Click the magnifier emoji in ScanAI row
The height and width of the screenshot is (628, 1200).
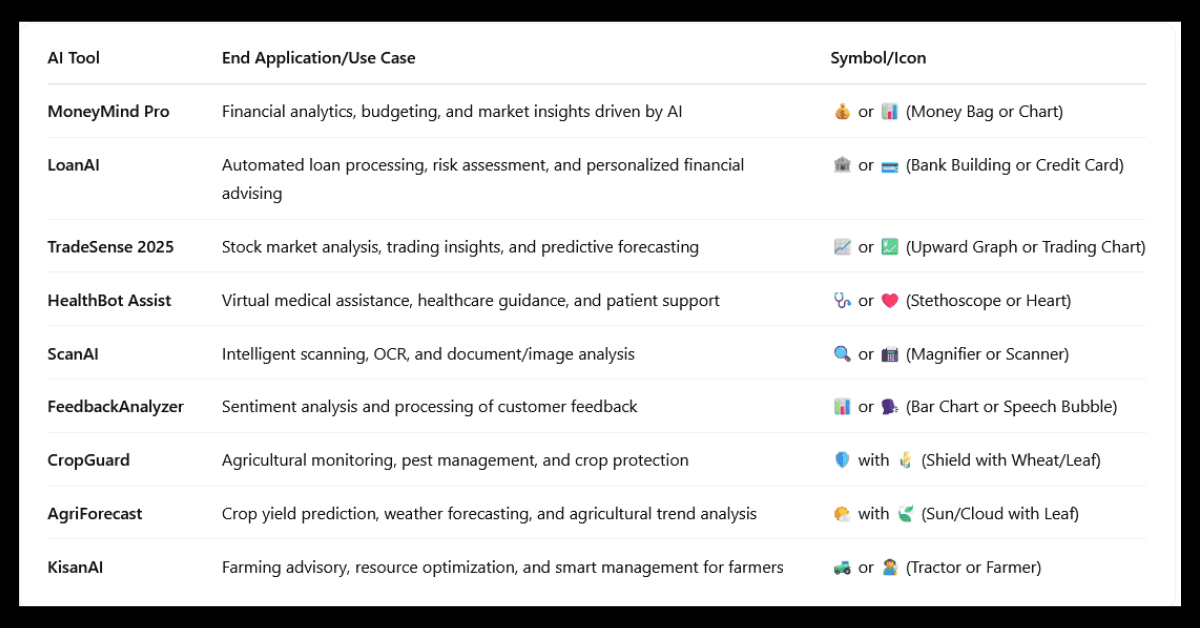[842, 354]
